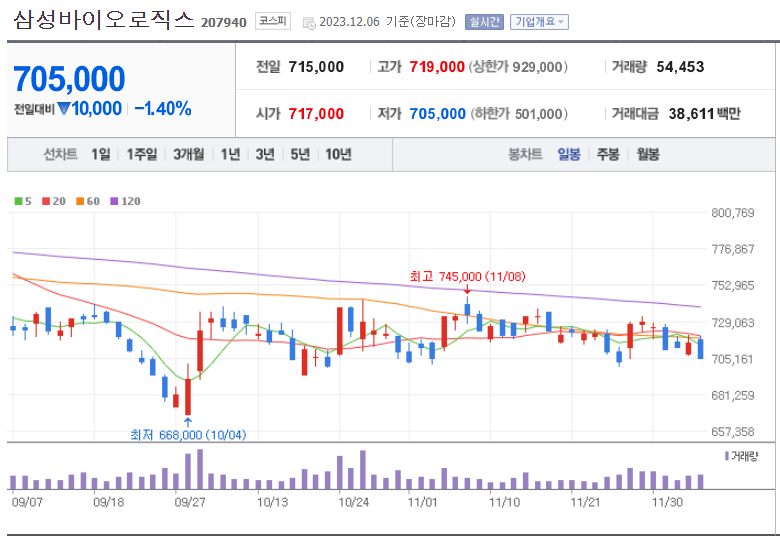Click the purple 120-day moving average swatch
The width and height of the screenshot is (780, 536).
coord(114,201)
